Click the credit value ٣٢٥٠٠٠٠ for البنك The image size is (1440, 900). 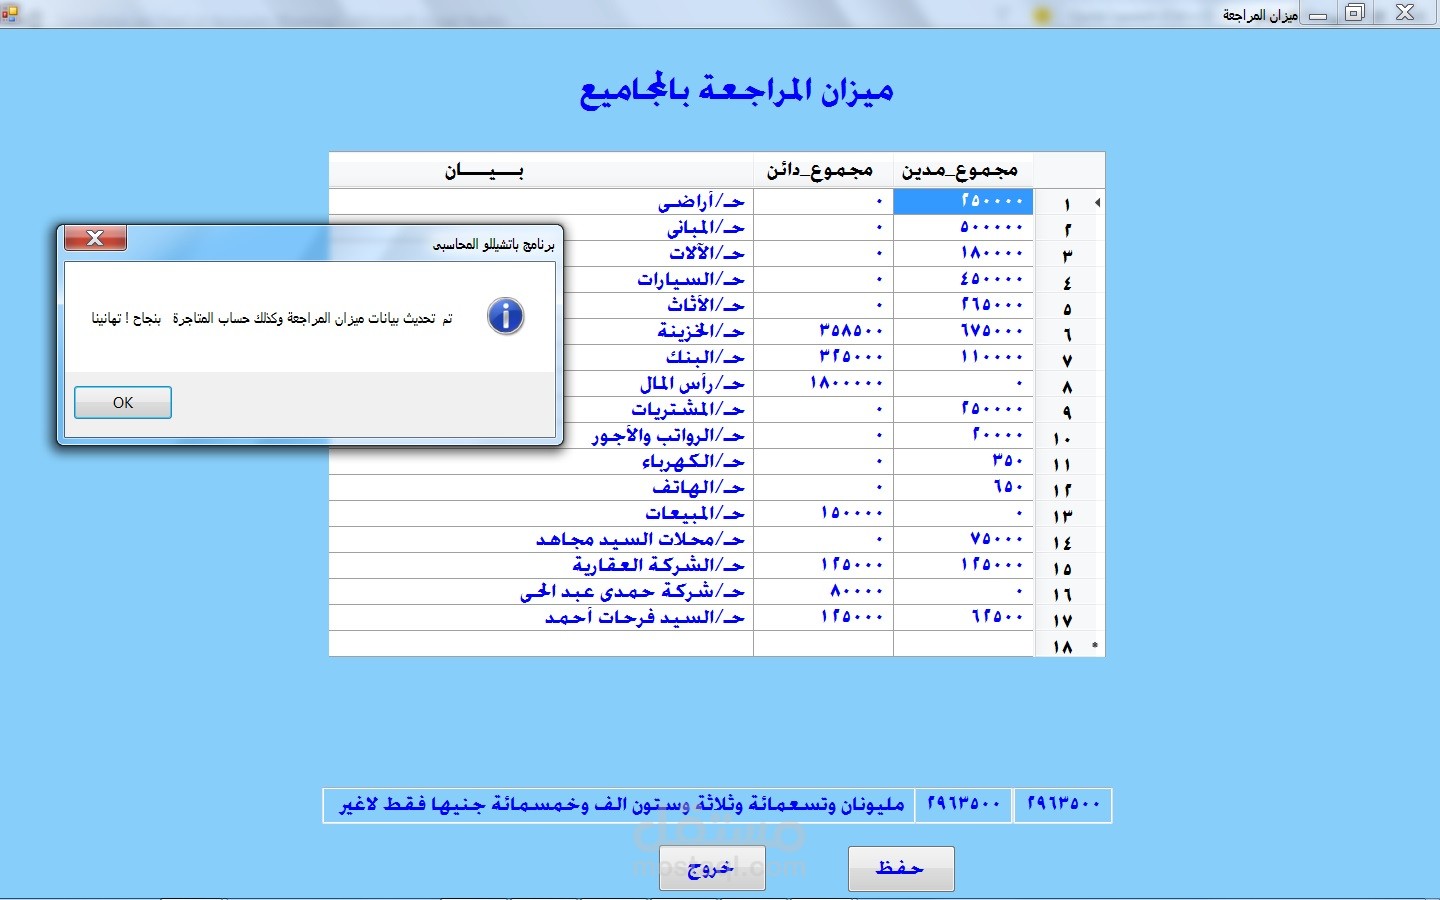point(823,358)
